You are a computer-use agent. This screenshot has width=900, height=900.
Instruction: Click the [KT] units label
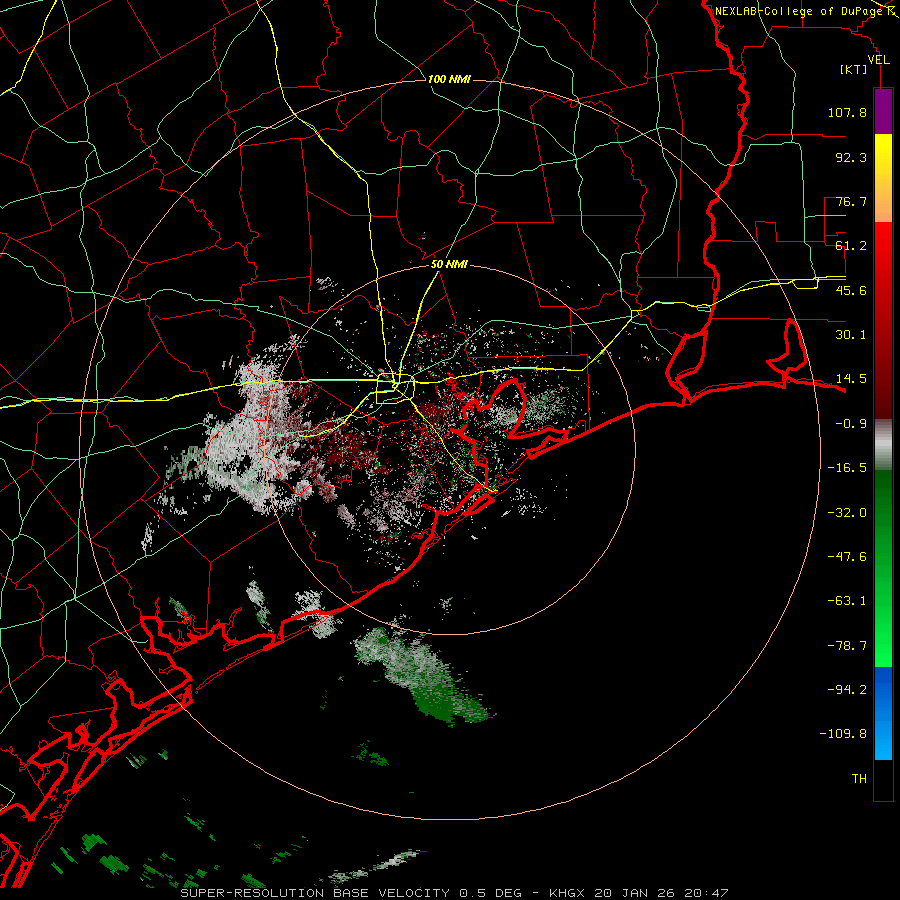854,70
